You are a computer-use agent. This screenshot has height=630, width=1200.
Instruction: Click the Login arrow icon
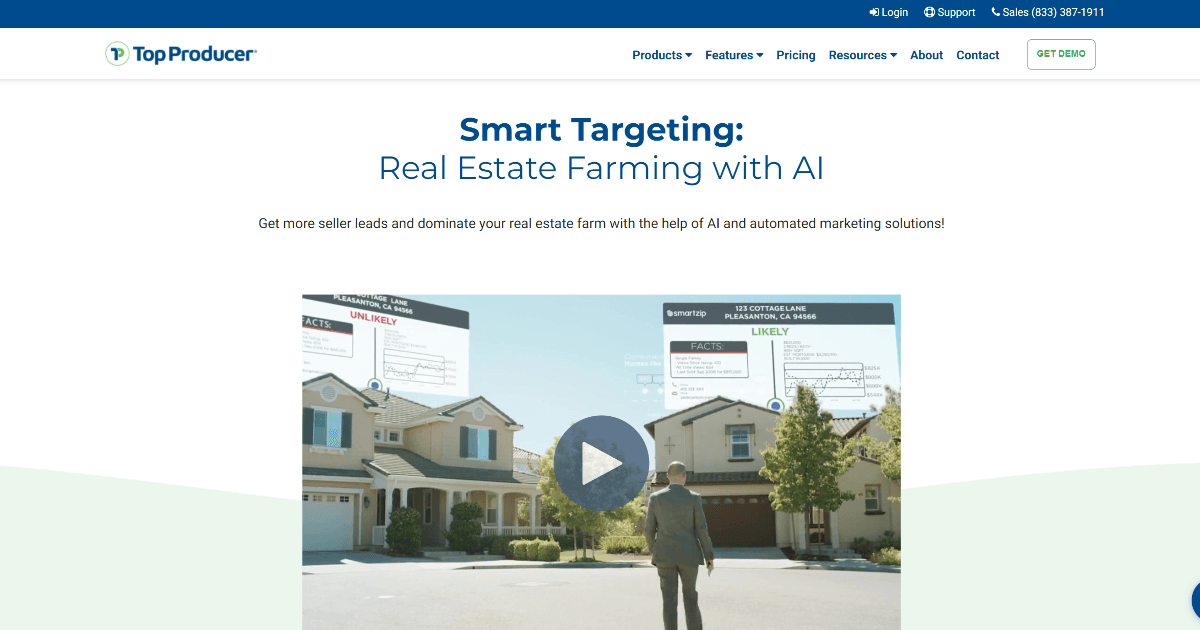873,12
